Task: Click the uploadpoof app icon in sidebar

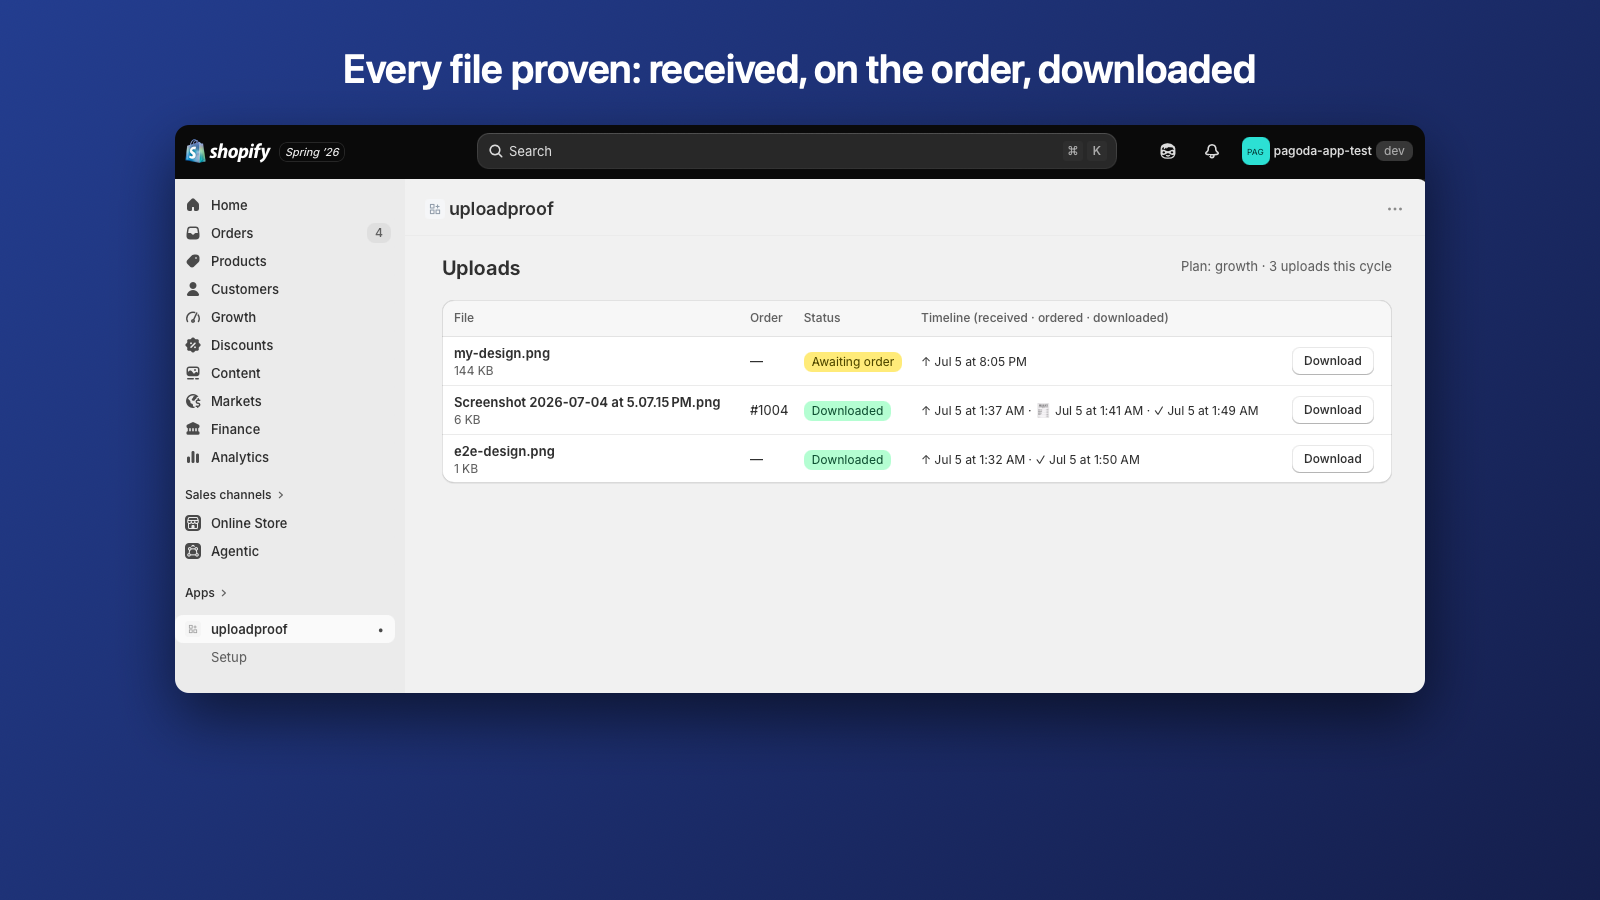Action: click(x=193, y=629)
